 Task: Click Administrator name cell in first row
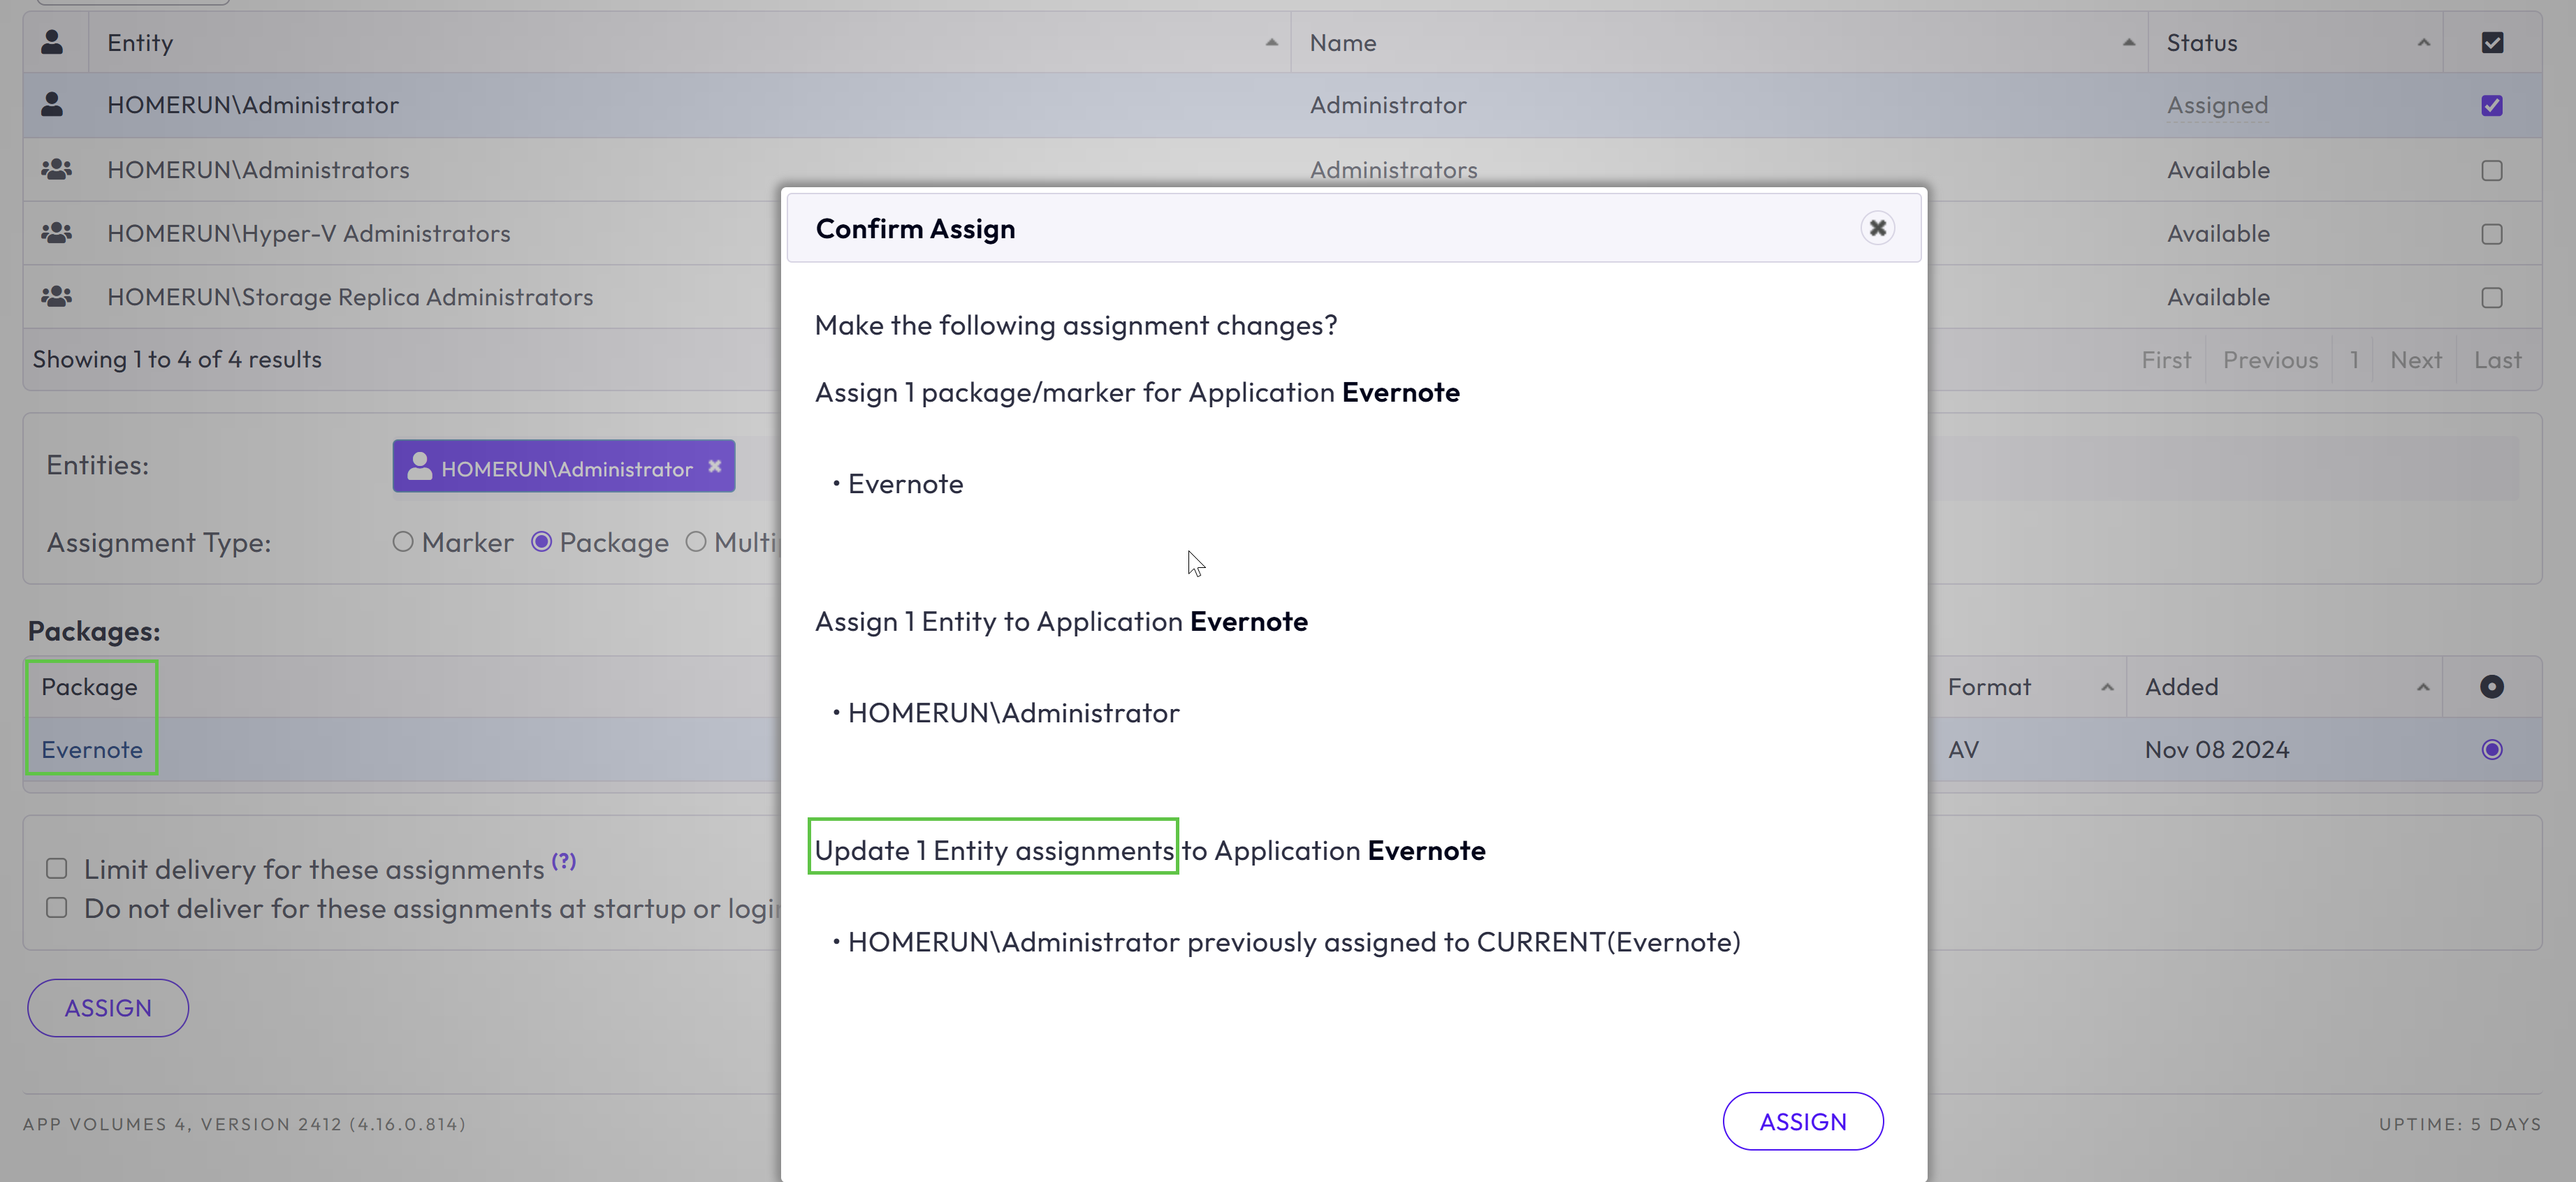pos(1388,104)
